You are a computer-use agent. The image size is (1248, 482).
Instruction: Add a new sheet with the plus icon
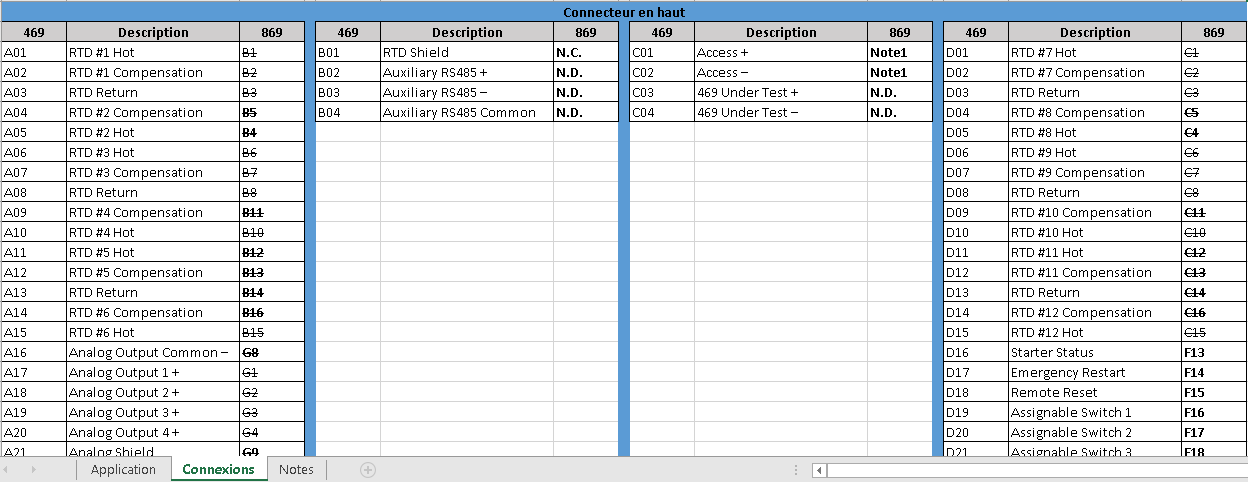[368, 470]
